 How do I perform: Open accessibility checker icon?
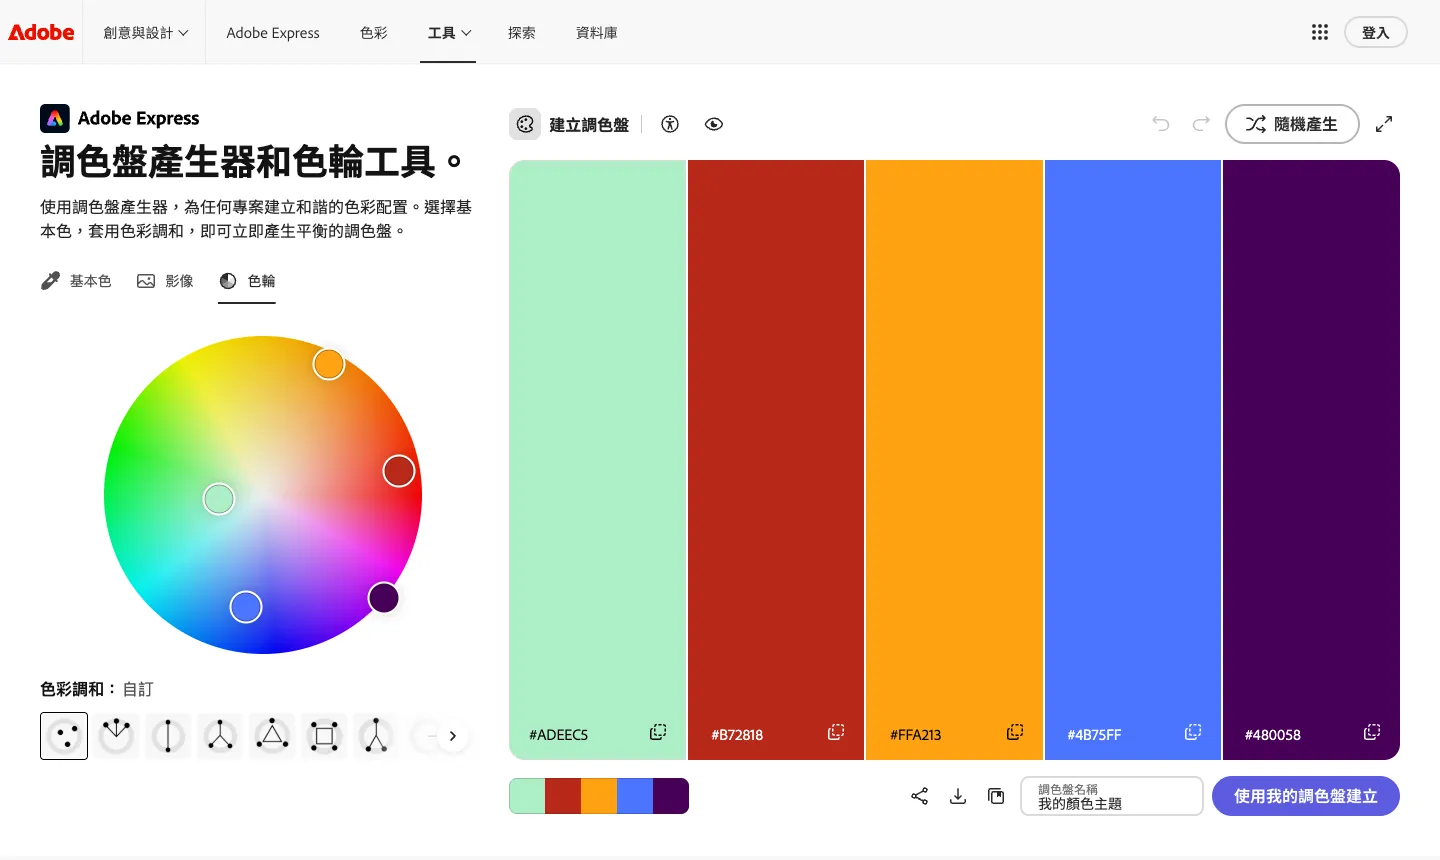[x=670, y=124]
